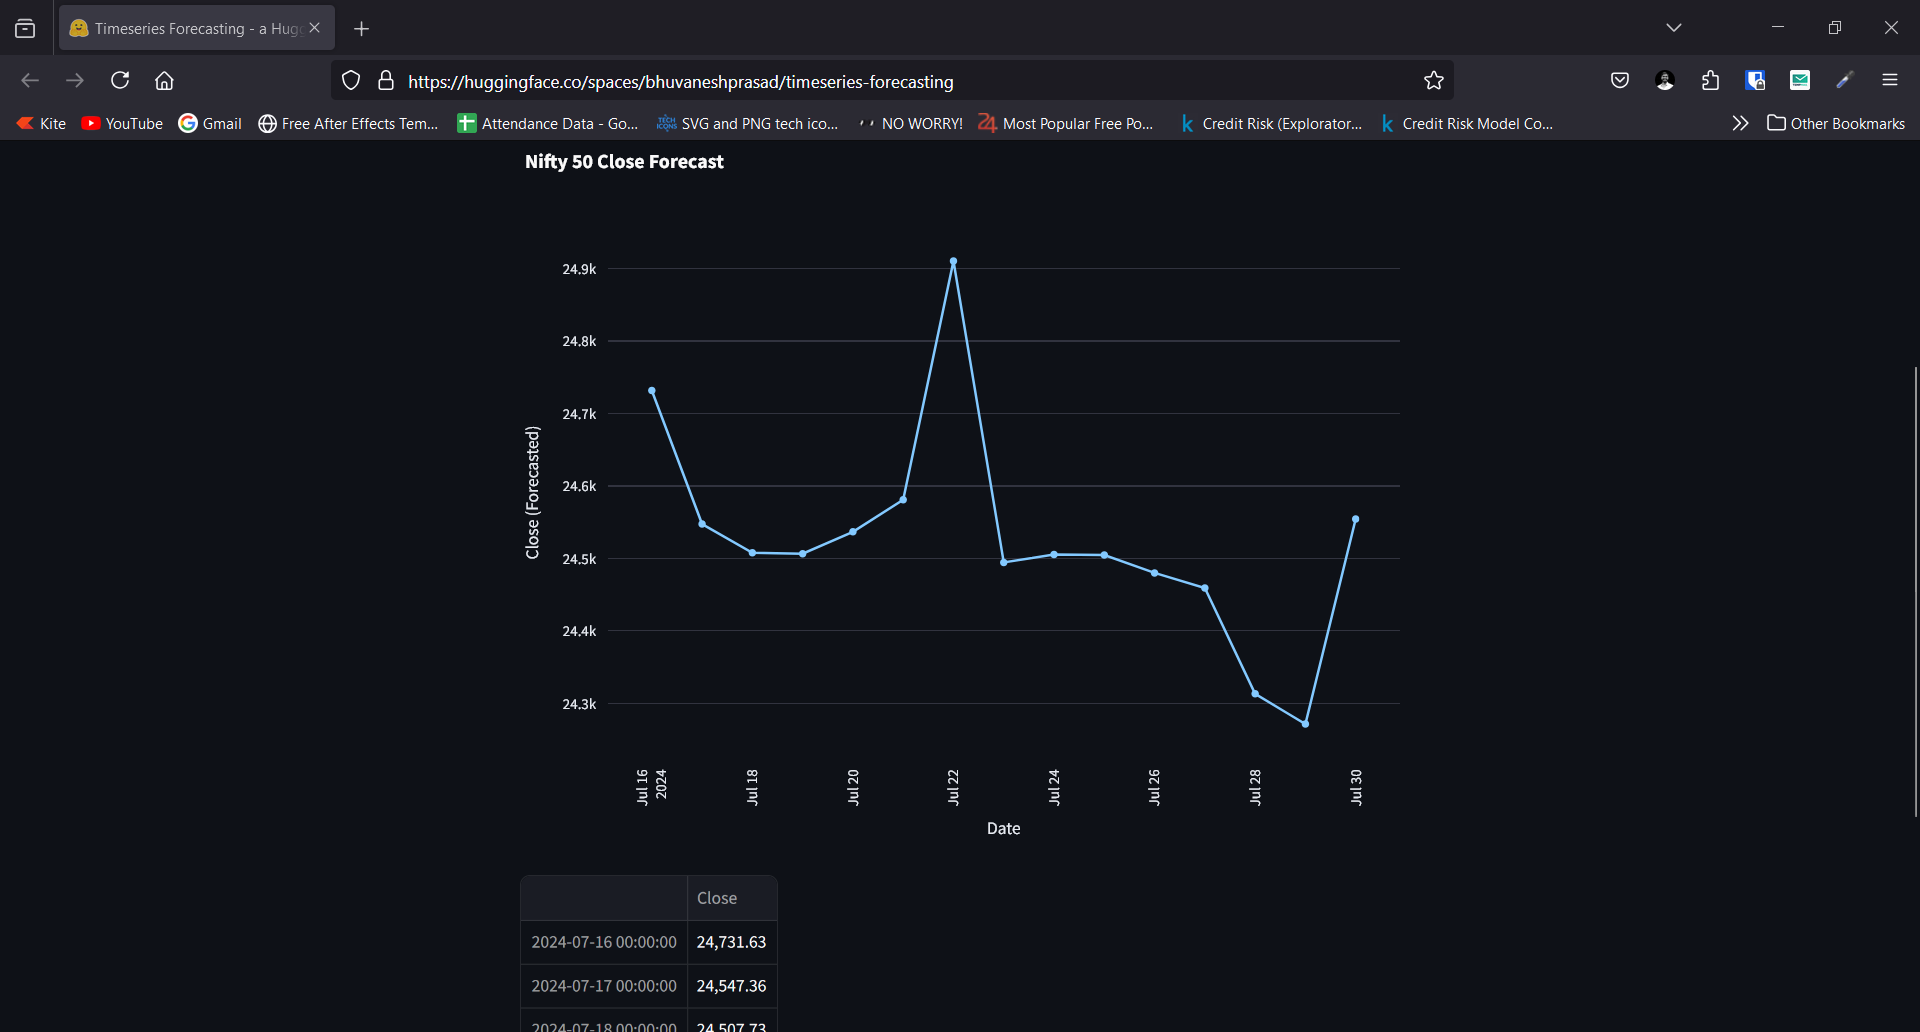Click the Date x-axis label
Screen dimensions: 1920x1032
[1003, 828]
